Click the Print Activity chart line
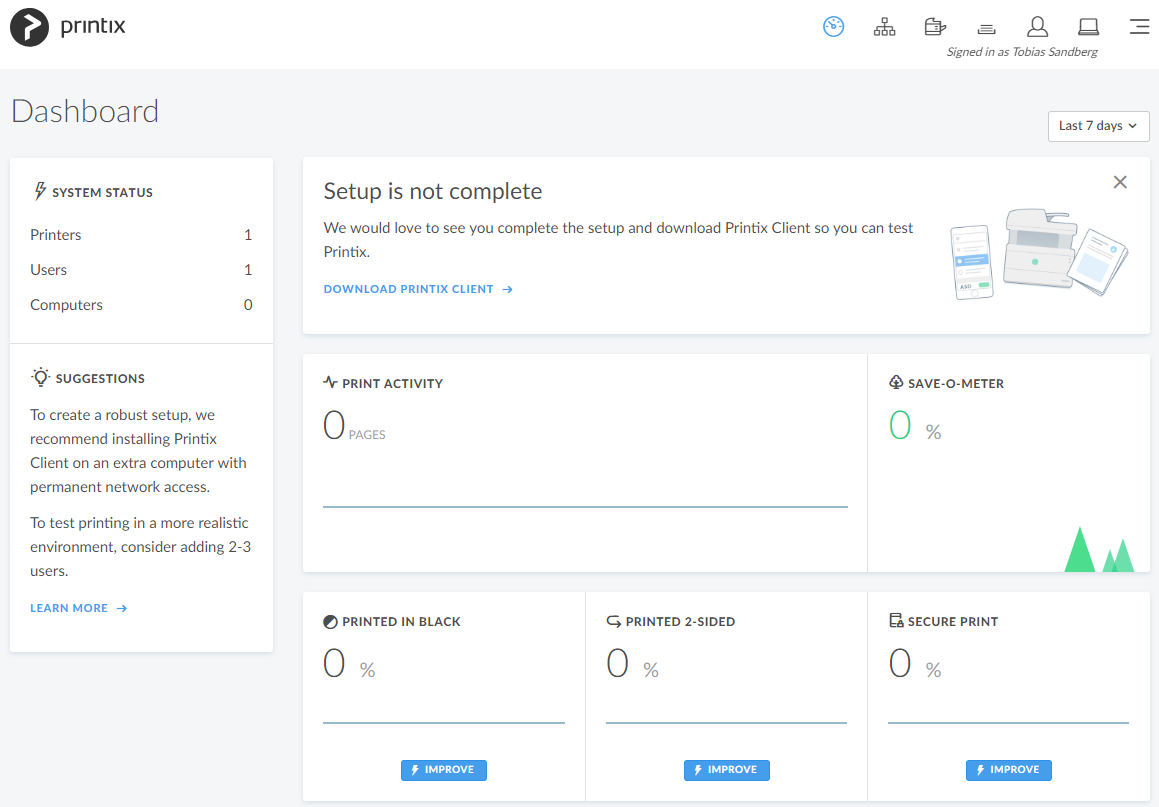This screenshot has height=807, width=1159. [585, 506]
